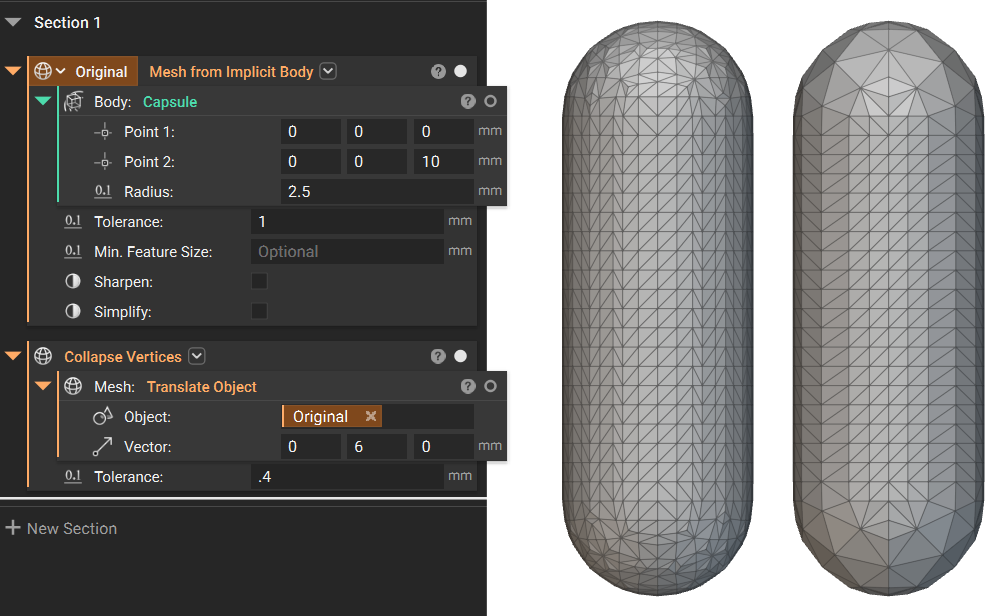Click the Vector arrow icon
Image resolution: width=1004 pixels, height=616 pixels.
click(102, 446)
